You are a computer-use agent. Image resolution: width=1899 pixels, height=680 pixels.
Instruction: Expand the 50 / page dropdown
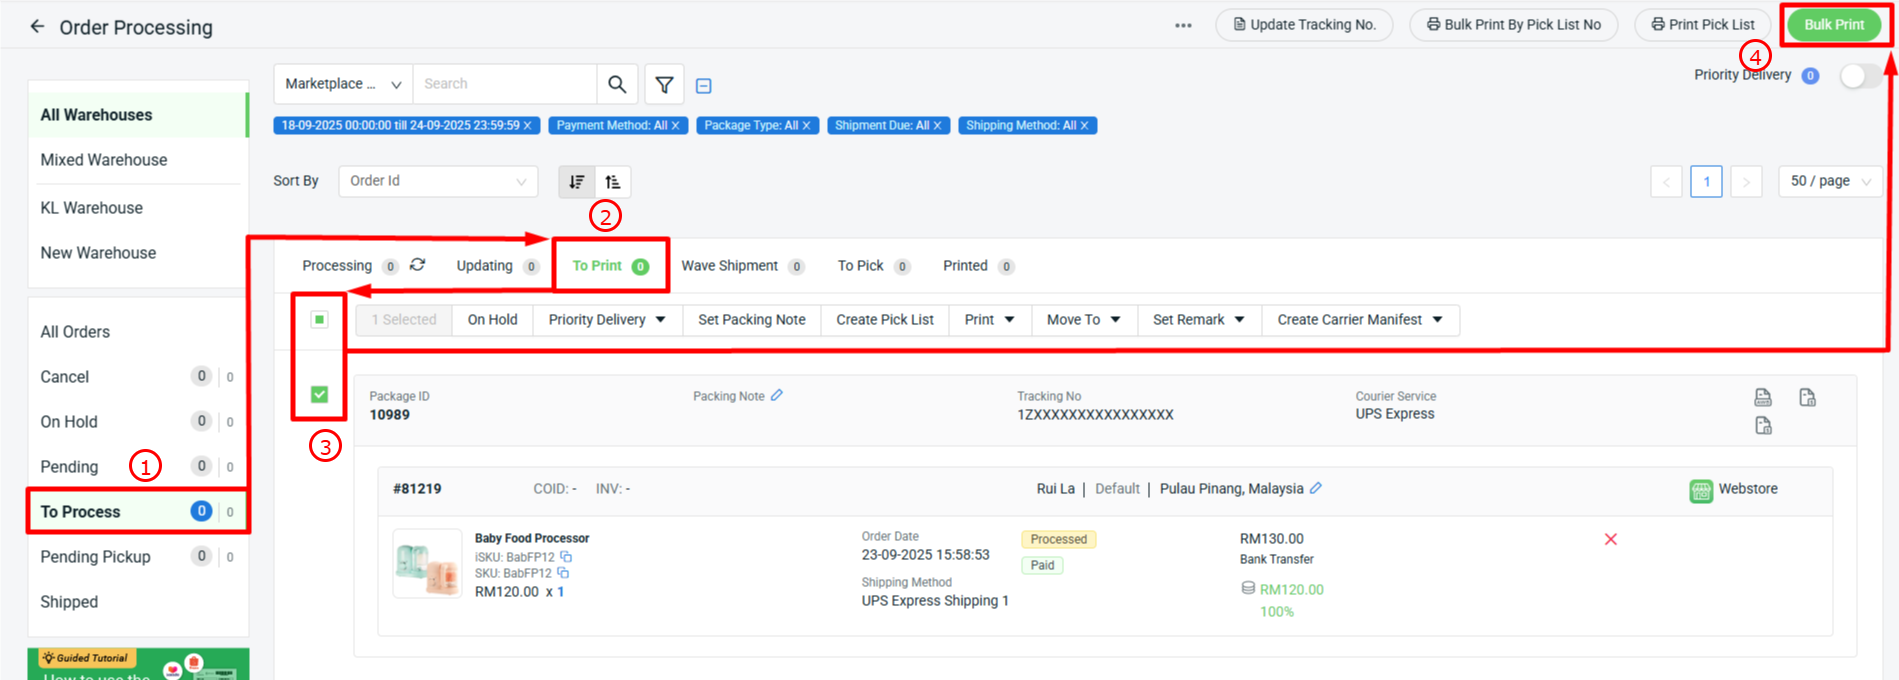pos(1829,181)
